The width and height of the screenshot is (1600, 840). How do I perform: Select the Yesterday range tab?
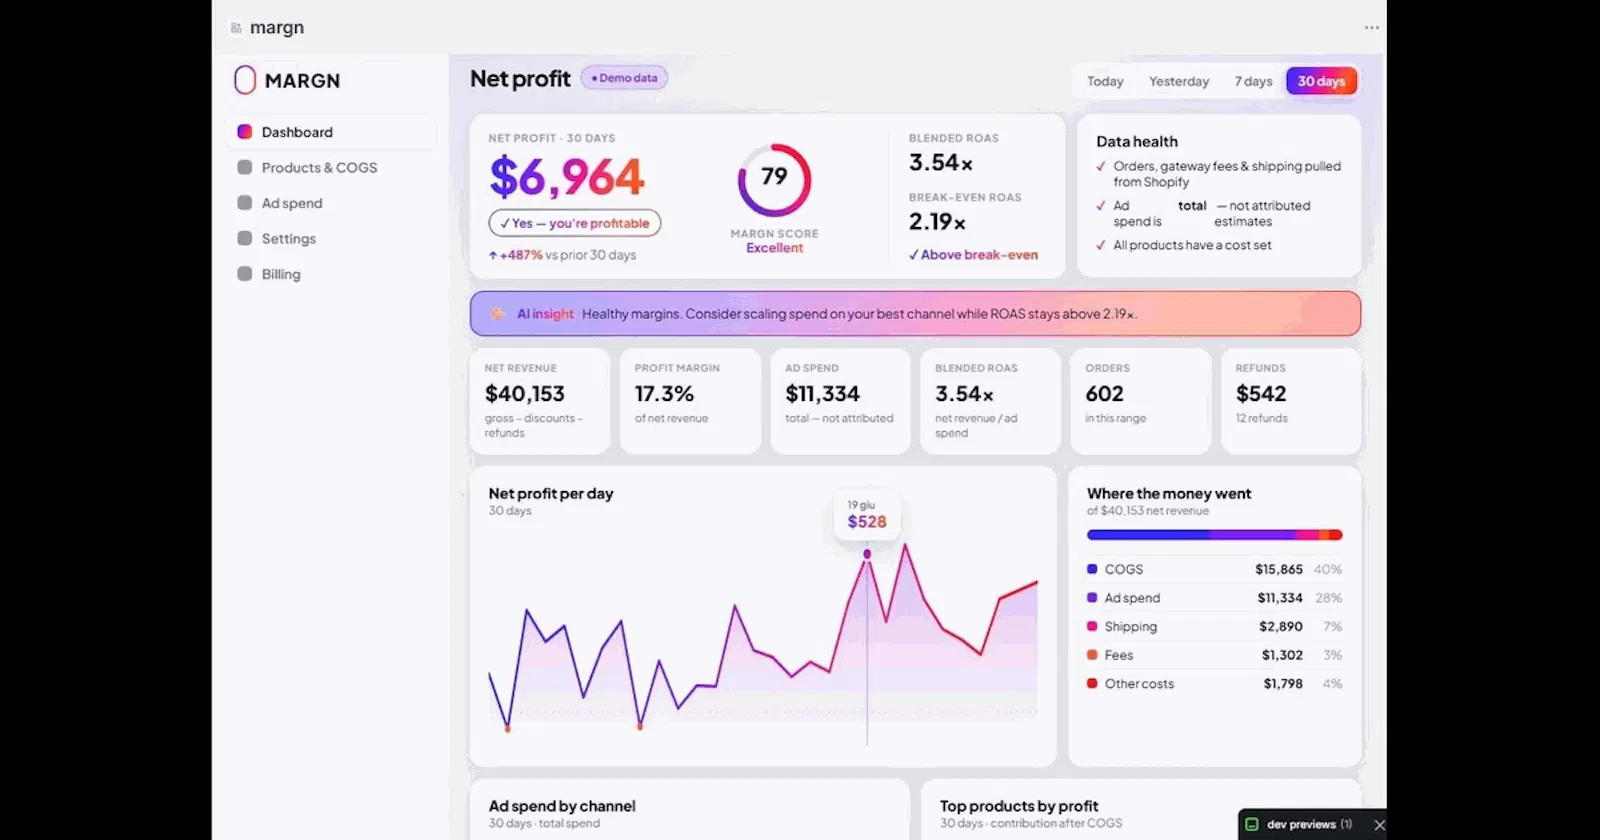click(1179, 81)
